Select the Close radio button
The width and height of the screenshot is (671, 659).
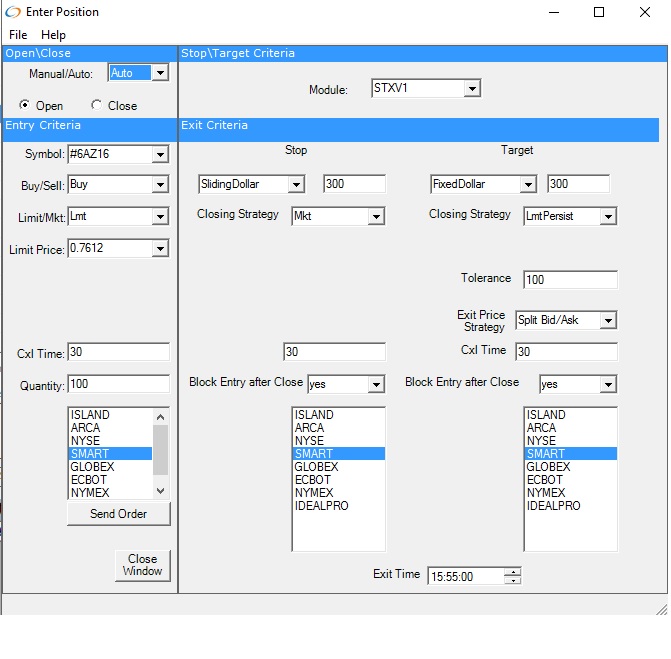click(x=97, y=105)
